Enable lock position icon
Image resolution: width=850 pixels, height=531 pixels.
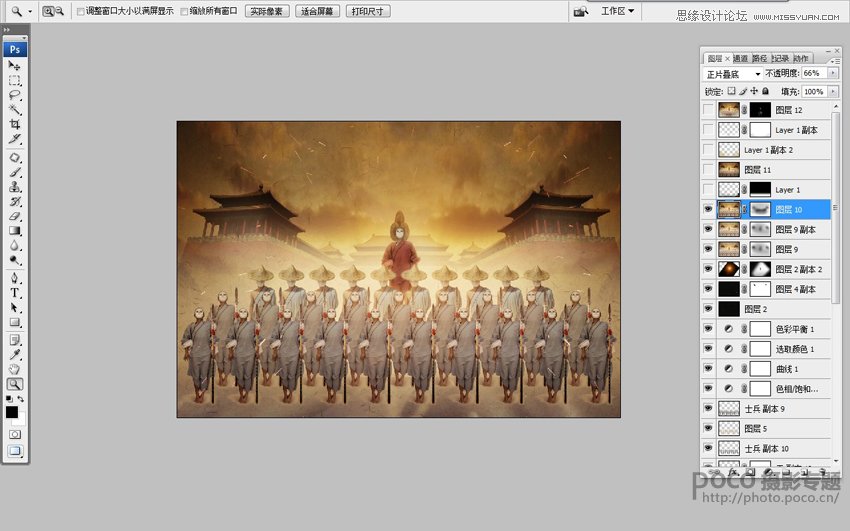[x=754, y=91]
